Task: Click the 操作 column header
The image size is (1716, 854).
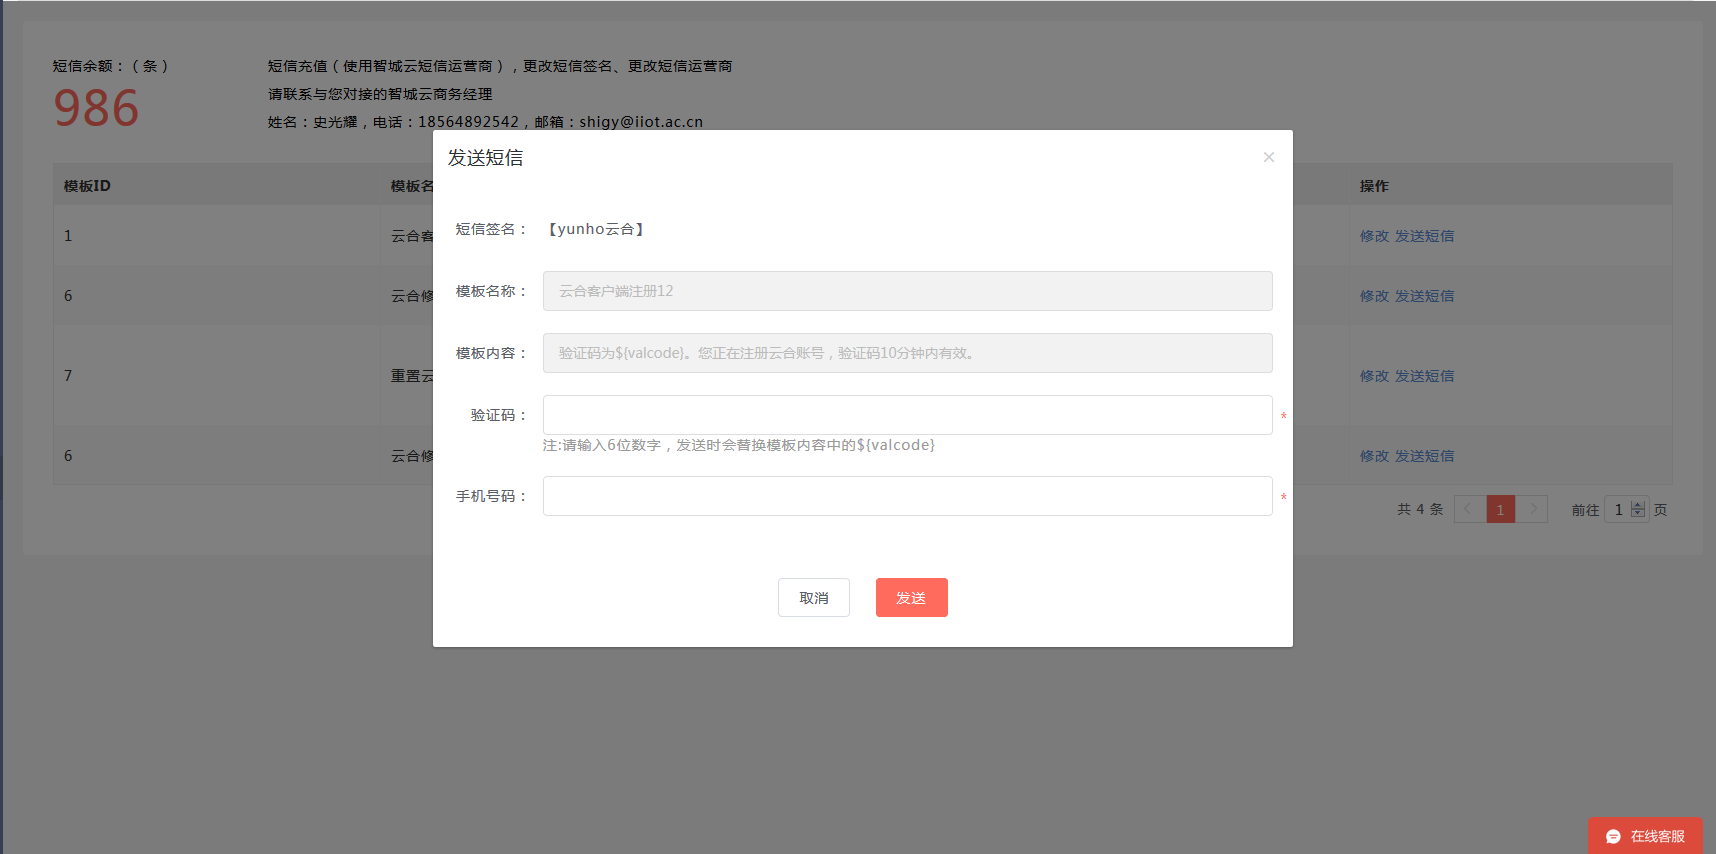Action: [1374, 186]
